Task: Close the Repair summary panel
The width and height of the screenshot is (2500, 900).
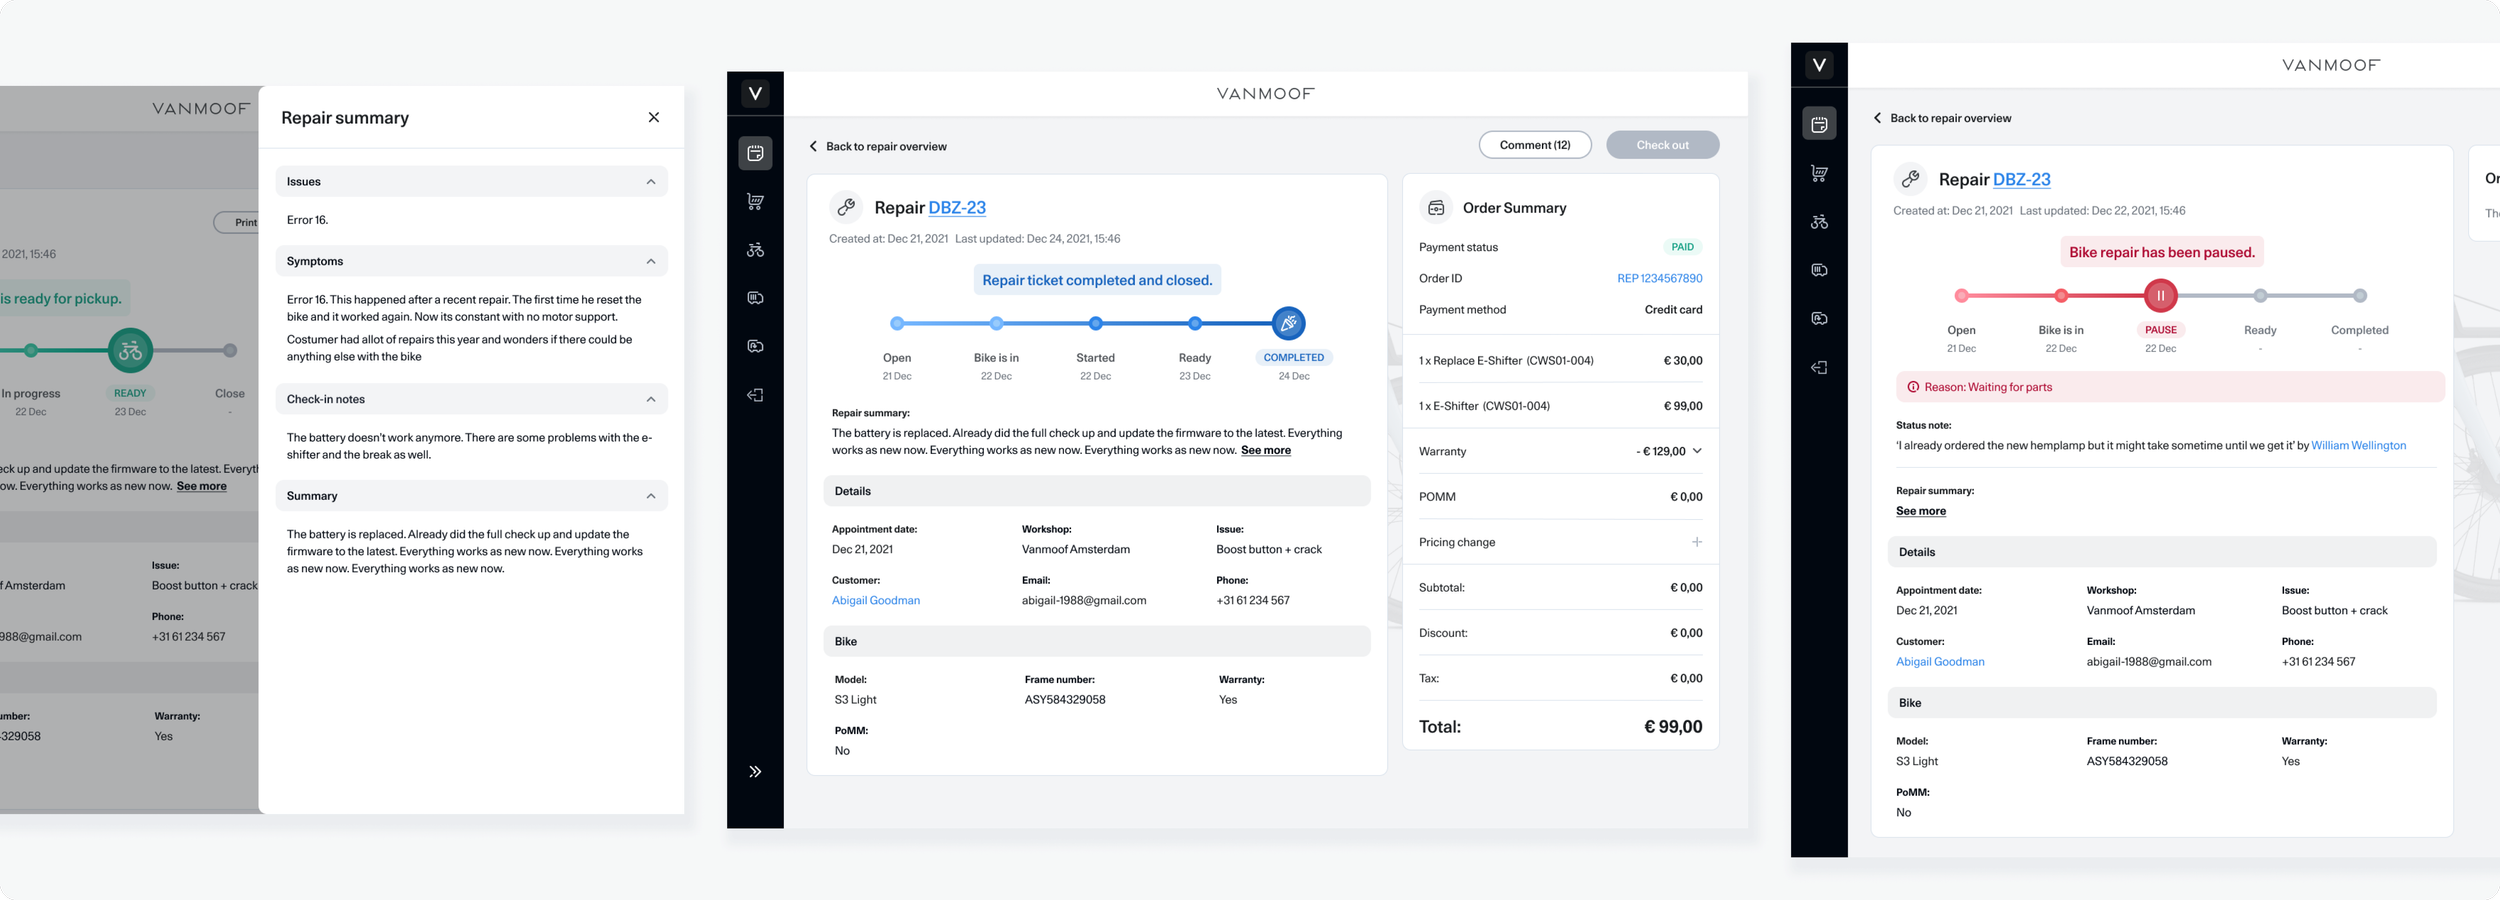Action: 653,117
